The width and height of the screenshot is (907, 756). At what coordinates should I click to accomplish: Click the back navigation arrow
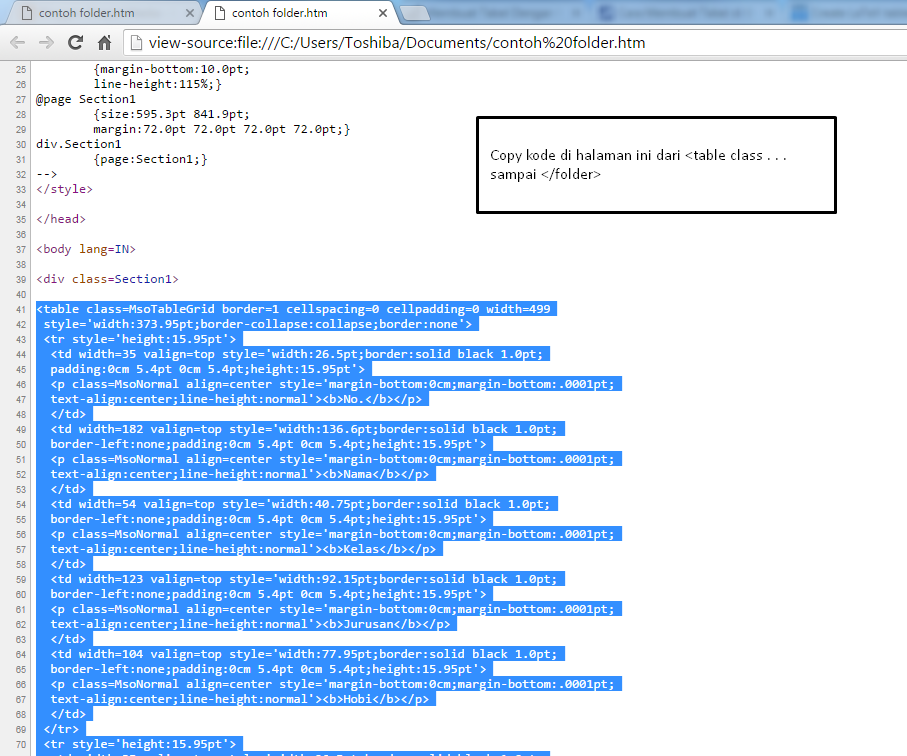click(18, 44)
